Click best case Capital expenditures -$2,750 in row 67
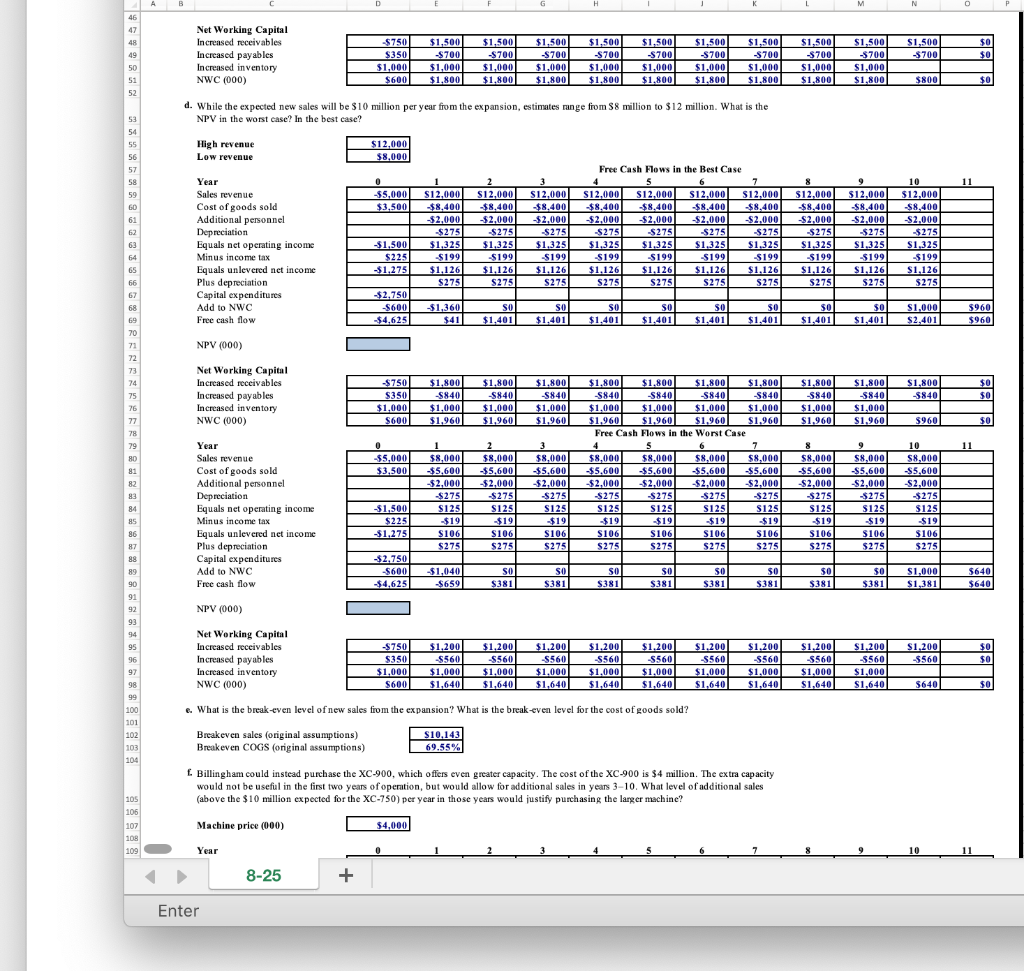The height and width of the screenshot is (971, 1024). point(378,295)
